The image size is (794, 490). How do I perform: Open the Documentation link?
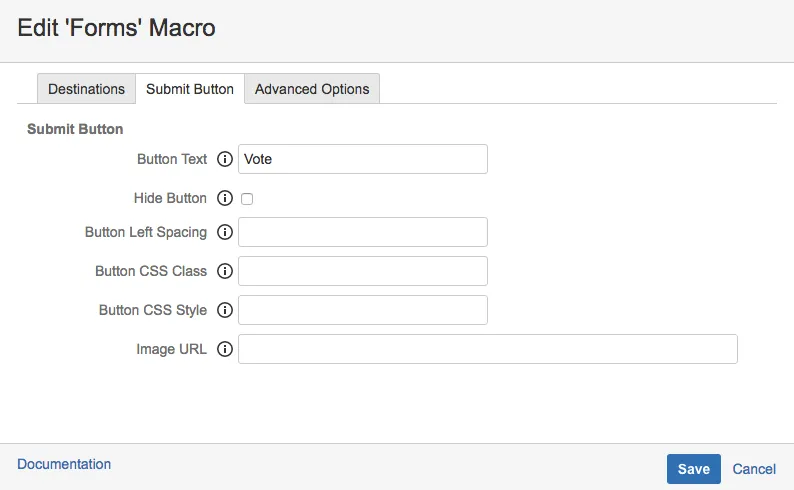(64, 464)
